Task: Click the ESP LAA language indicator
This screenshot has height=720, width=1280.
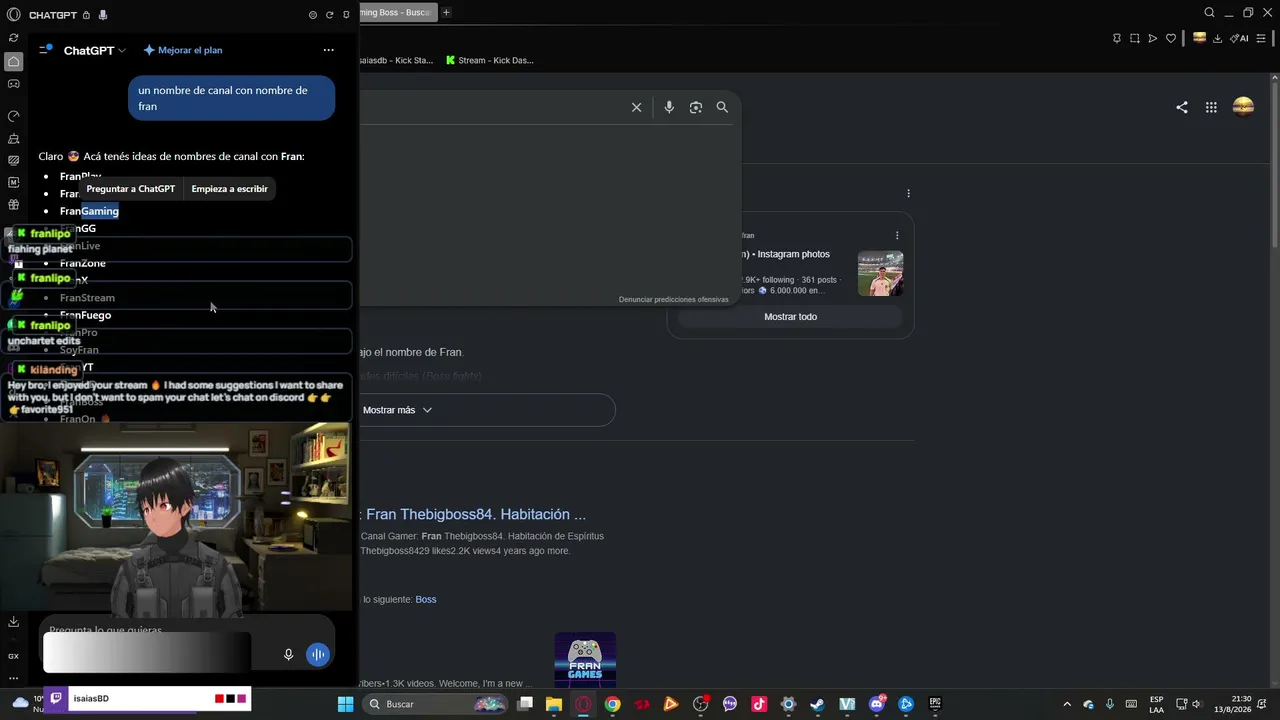Action: tap(1156, 704)
